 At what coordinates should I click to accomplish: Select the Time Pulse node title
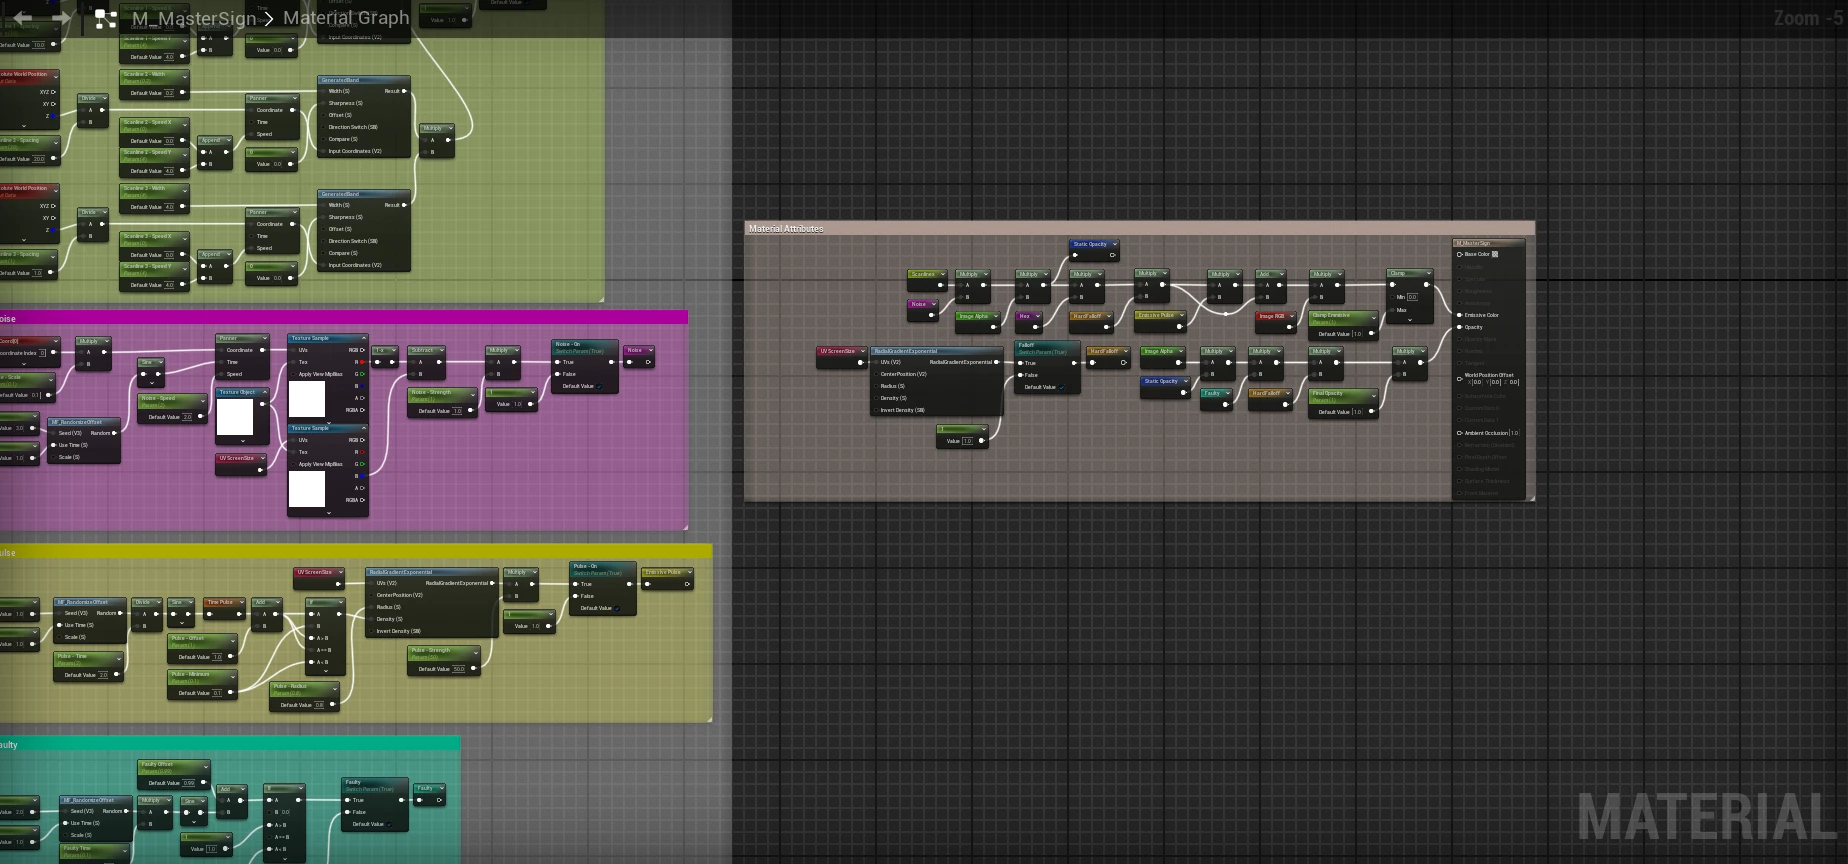220,602
